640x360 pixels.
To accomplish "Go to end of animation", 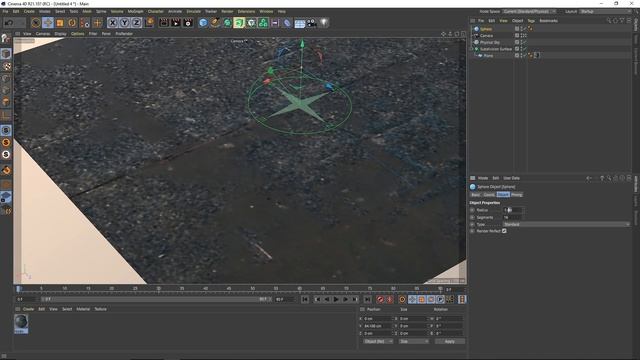I will click(367, 299).
